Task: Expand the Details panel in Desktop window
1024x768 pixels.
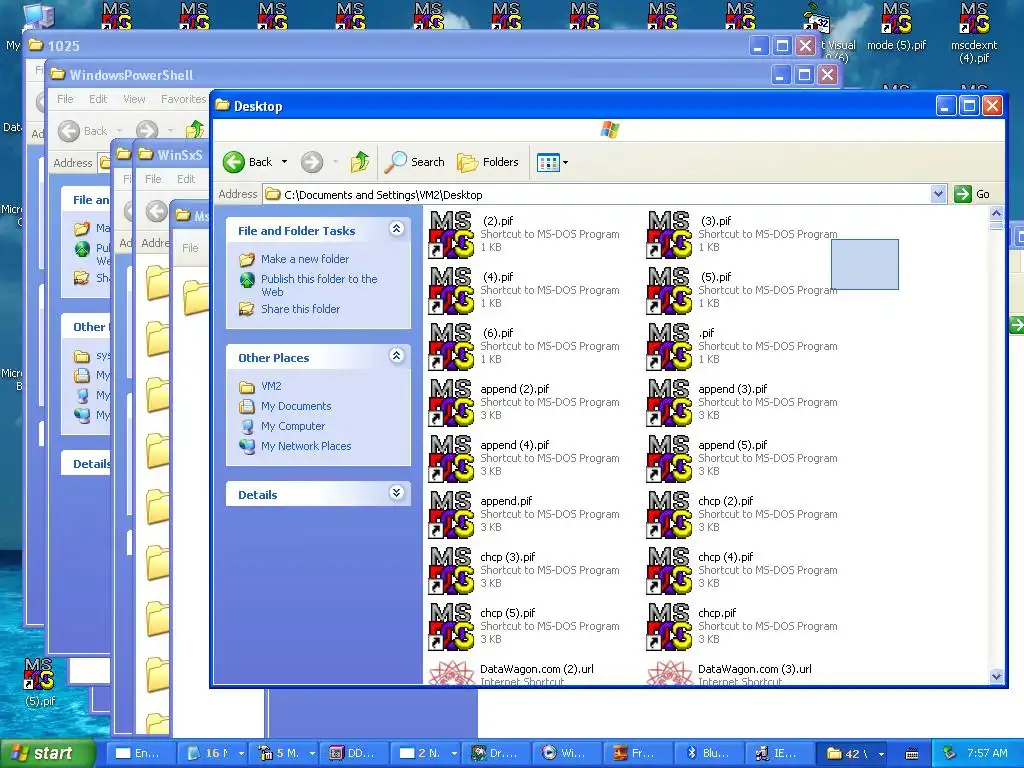Action: pos(396,492)
